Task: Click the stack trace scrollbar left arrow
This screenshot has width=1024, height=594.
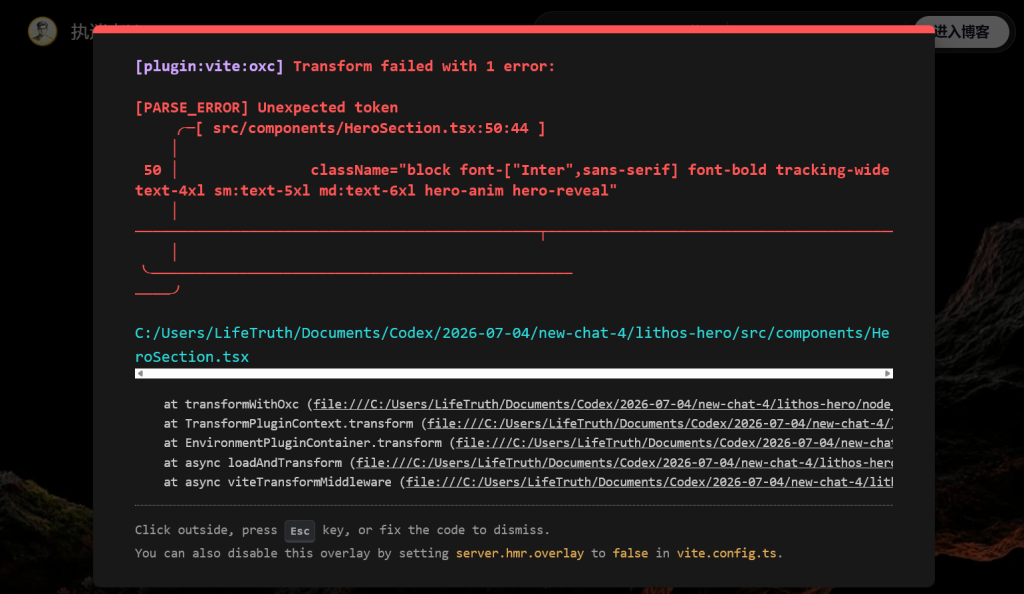Action: (140, 373)
